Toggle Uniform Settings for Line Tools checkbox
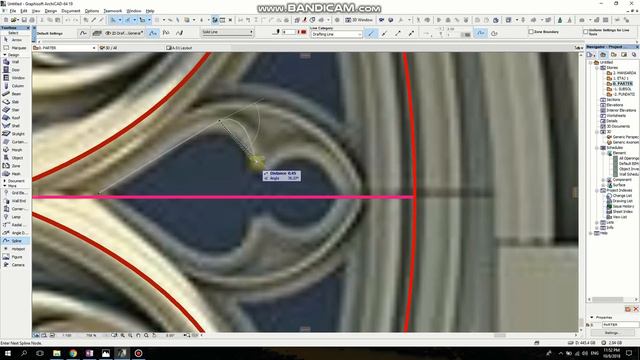The height and width of the screenshot is (360, 640). (x=586, y=31)
